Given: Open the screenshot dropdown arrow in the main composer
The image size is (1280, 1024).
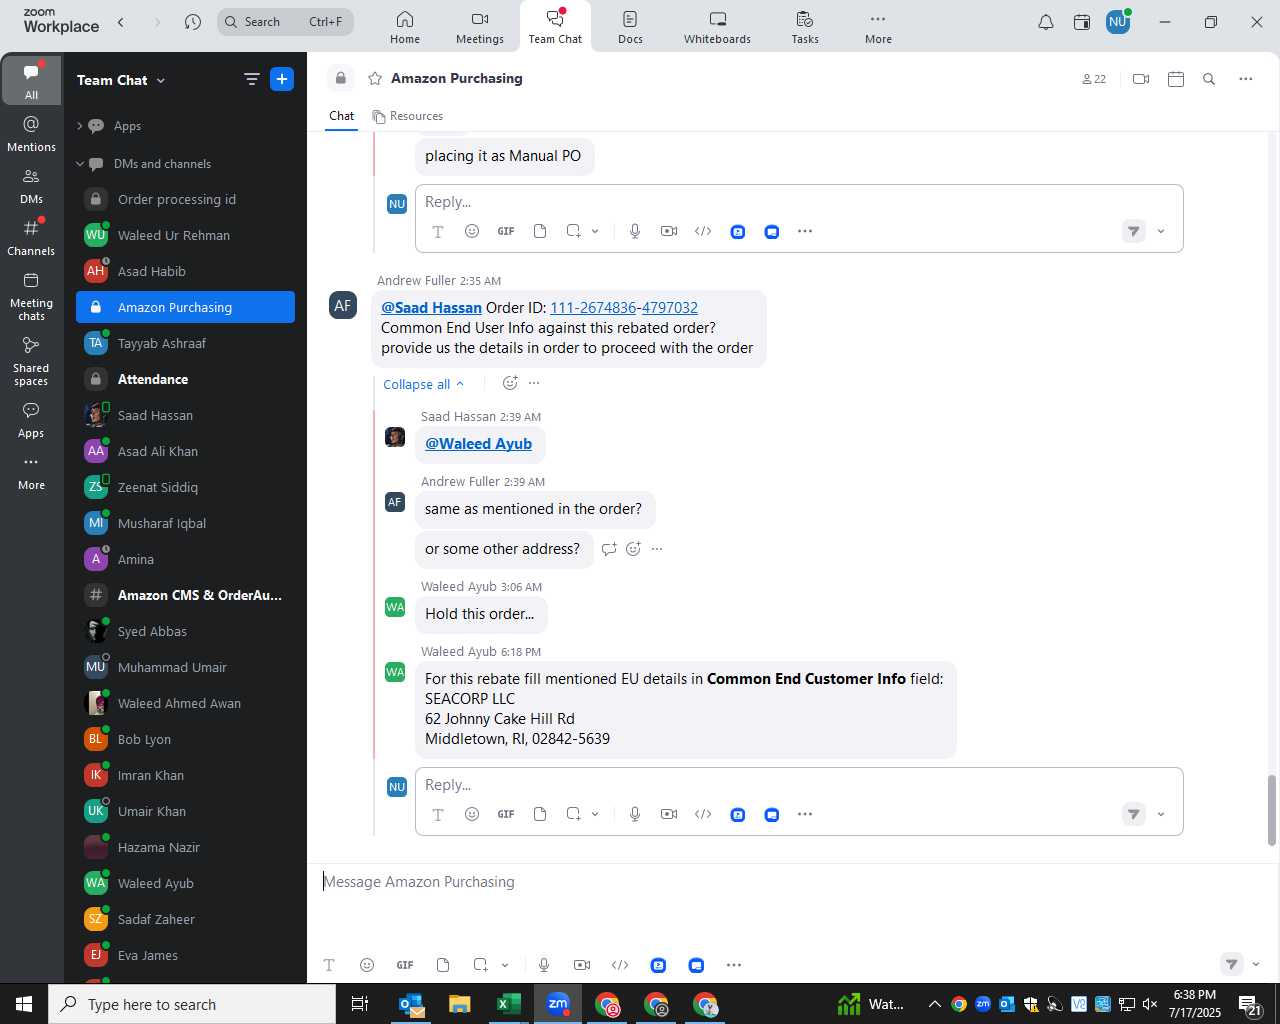Looking at the screenshot, I should pos(505,965).
